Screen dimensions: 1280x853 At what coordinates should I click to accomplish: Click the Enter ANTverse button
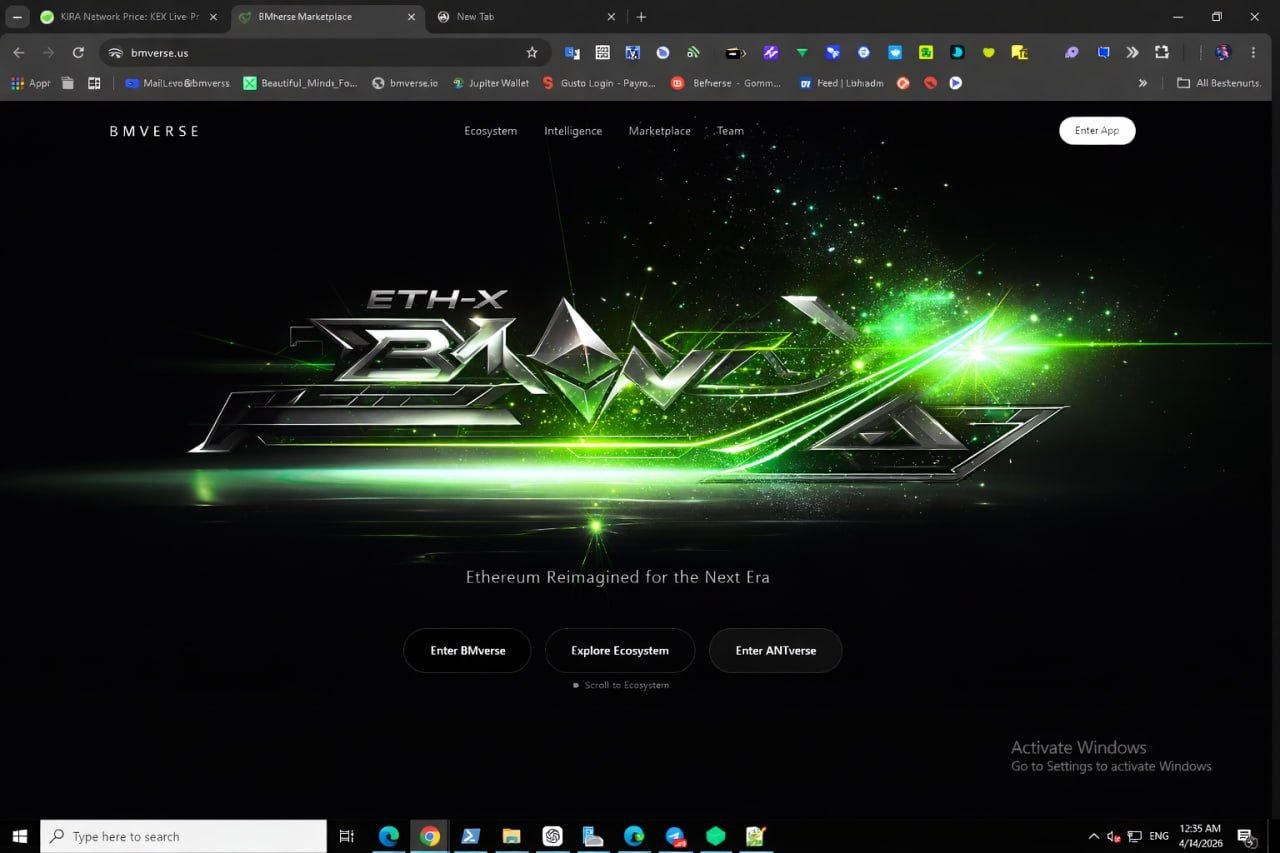775,651
